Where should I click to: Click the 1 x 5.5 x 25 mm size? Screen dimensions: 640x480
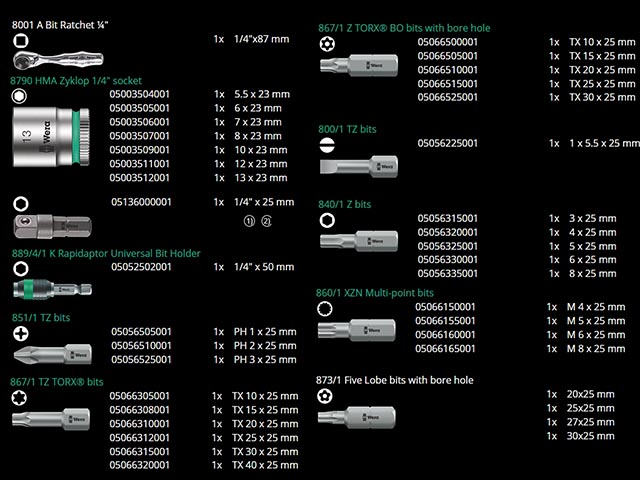click(x=604, y=143)
